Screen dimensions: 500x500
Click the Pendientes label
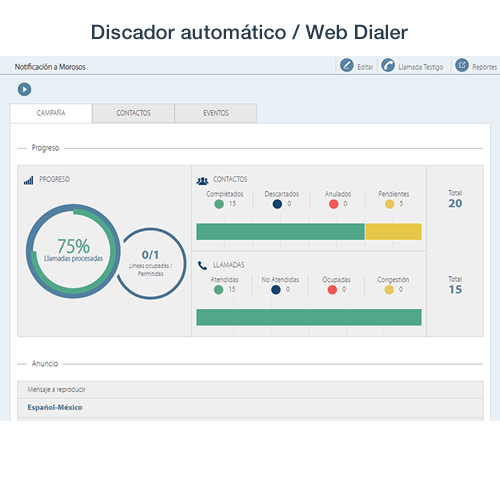click(x=394, y=194)
